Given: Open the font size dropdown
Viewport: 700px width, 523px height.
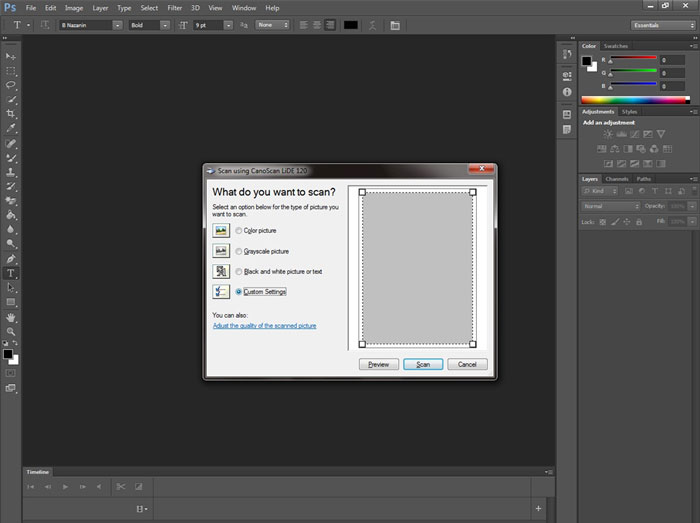Looking at the screenshot, I should (x=229, y=25).
